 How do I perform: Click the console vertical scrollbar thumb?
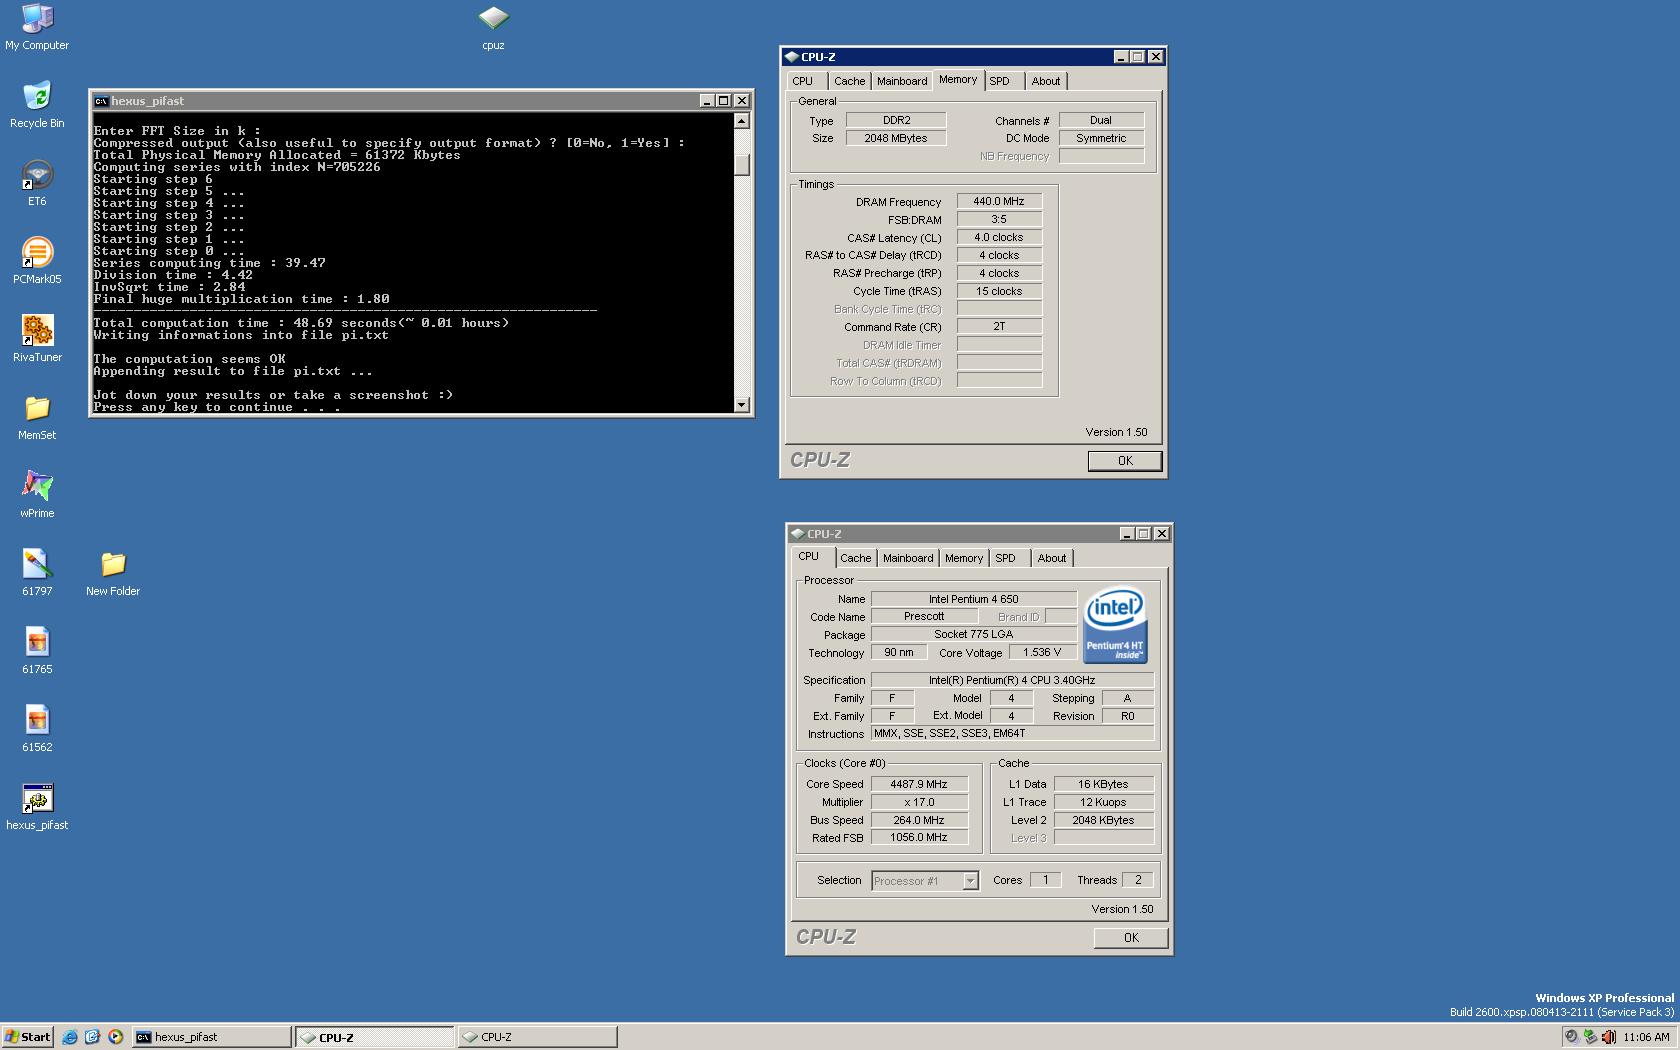pos(741,165)
